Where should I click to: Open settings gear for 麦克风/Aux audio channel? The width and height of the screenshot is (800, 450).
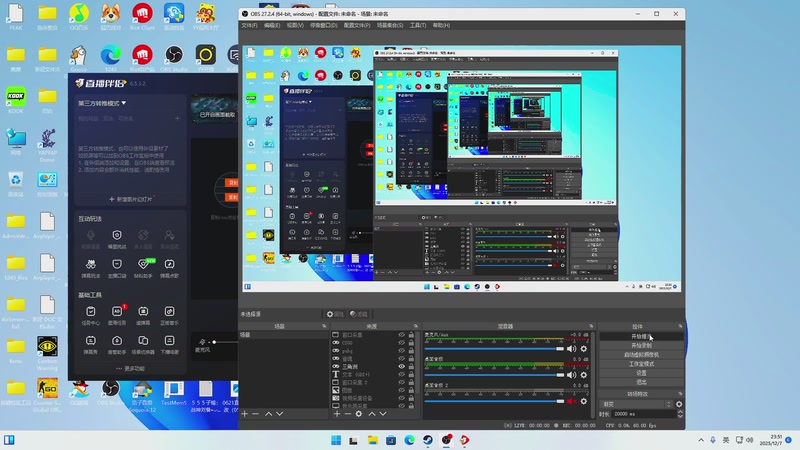click(x=584, y=349)
